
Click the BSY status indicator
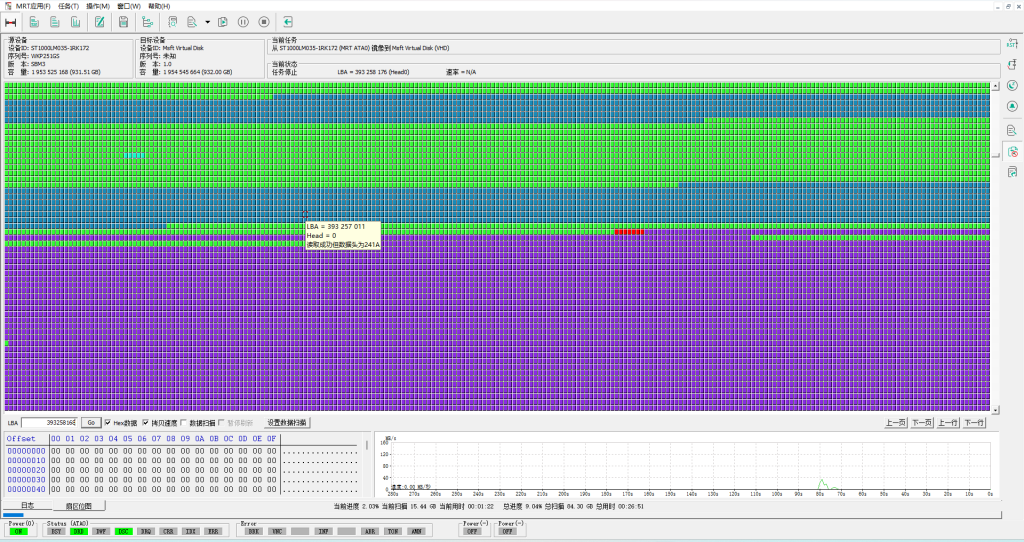click(x=56, y=531)
